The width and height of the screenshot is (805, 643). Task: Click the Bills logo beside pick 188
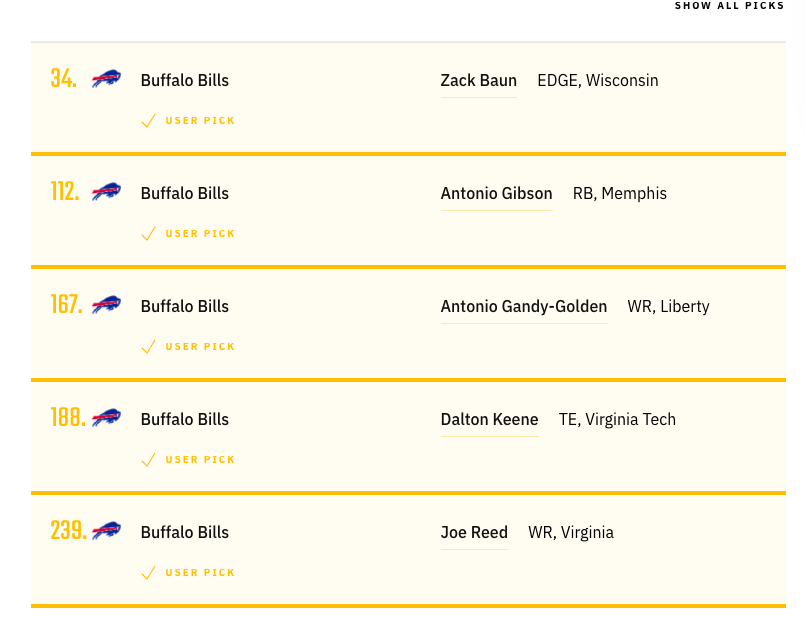tap(106, 418)
